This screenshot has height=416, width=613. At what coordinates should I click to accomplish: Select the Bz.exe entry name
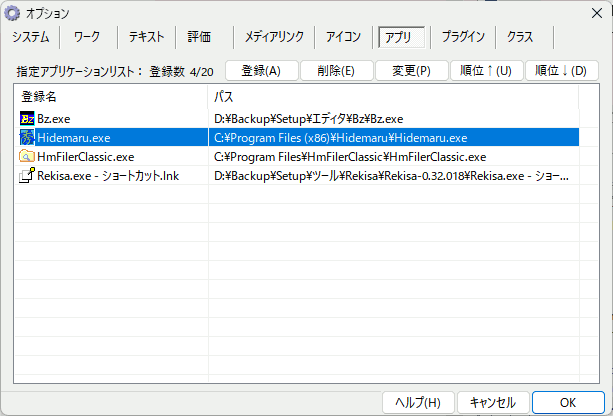(54, 118)
